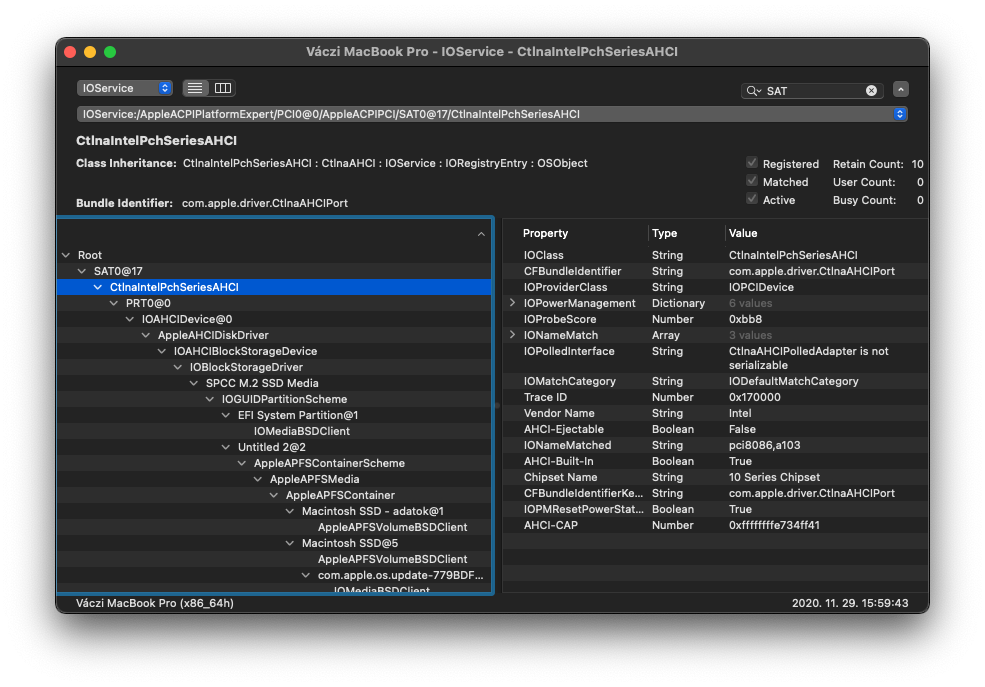Select the IOProviderClass property row
The width and height of the screenshot is (985, 687).
click(x=716, y=287)
